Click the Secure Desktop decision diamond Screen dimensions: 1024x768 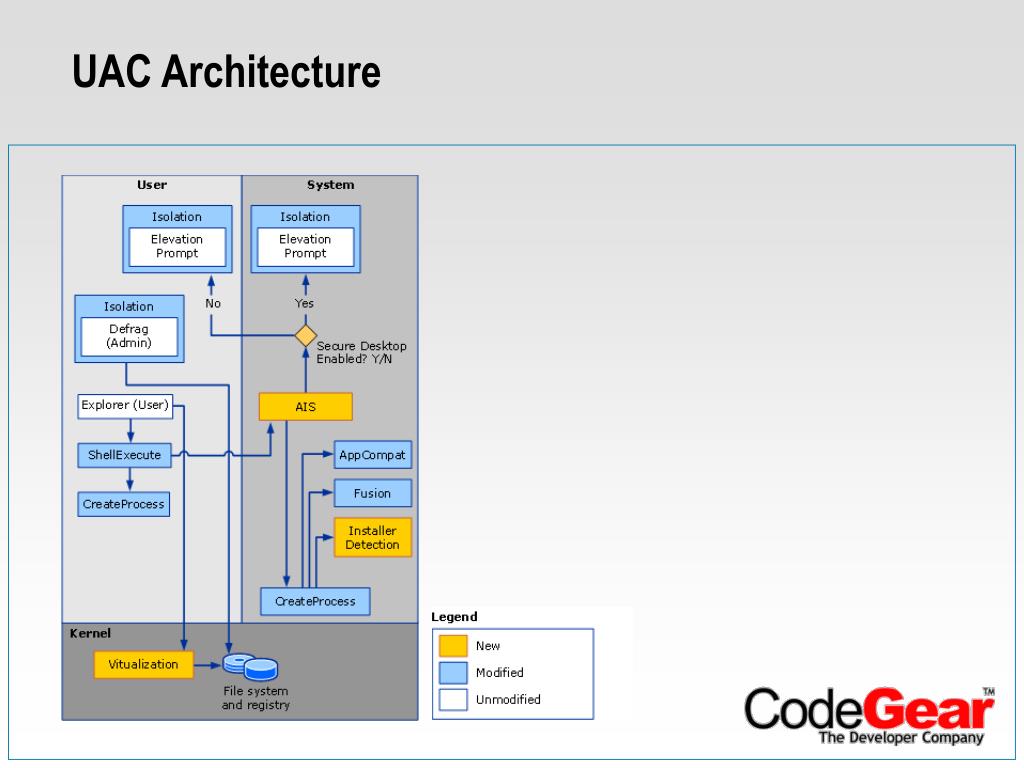coord(306,336)
